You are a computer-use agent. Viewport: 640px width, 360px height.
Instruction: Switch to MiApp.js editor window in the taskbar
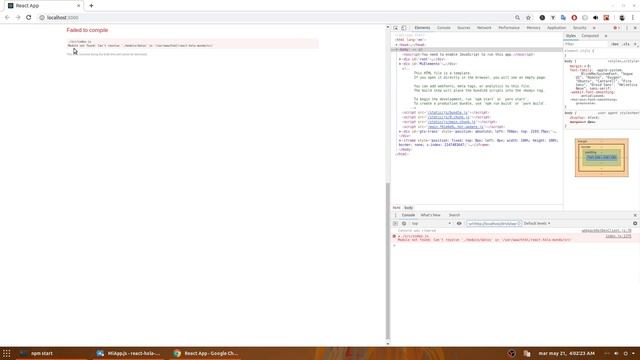pyautogui.click(x=129, y=353)
